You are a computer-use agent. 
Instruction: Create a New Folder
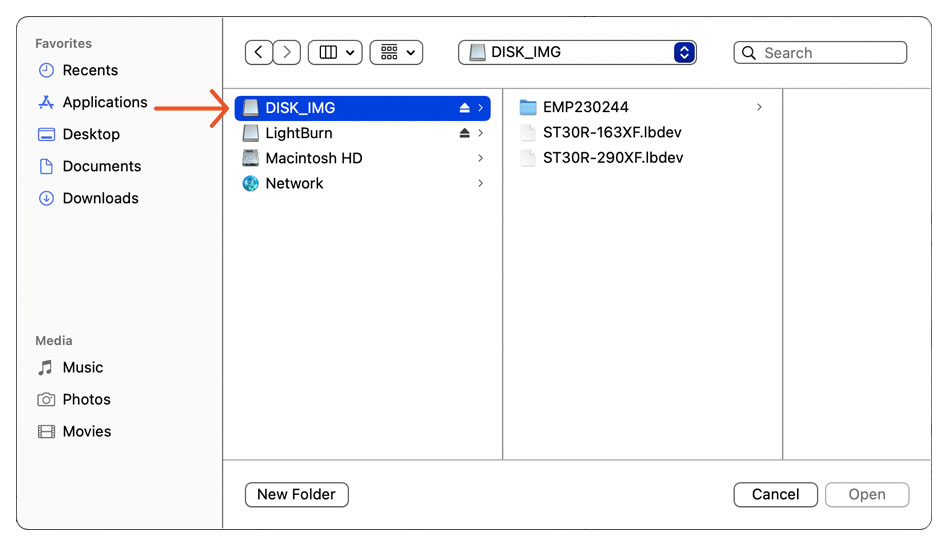click(x=296, y=495)
